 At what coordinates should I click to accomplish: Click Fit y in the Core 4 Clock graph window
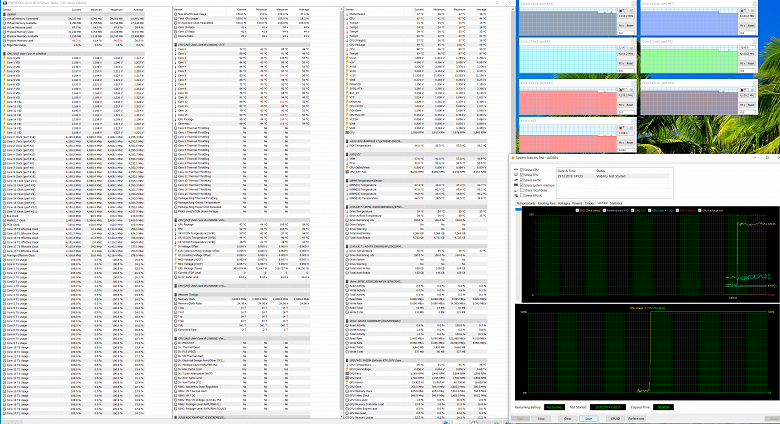tap(621, 105)
